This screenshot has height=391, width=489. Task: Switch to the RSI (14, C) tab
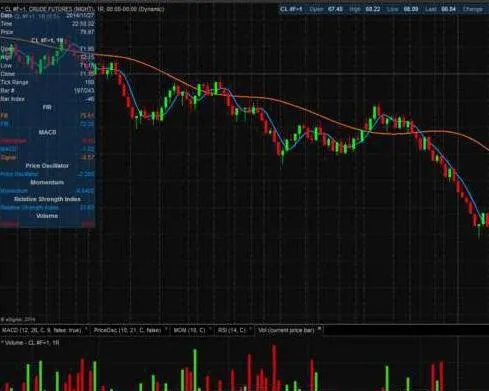[231, 330]
